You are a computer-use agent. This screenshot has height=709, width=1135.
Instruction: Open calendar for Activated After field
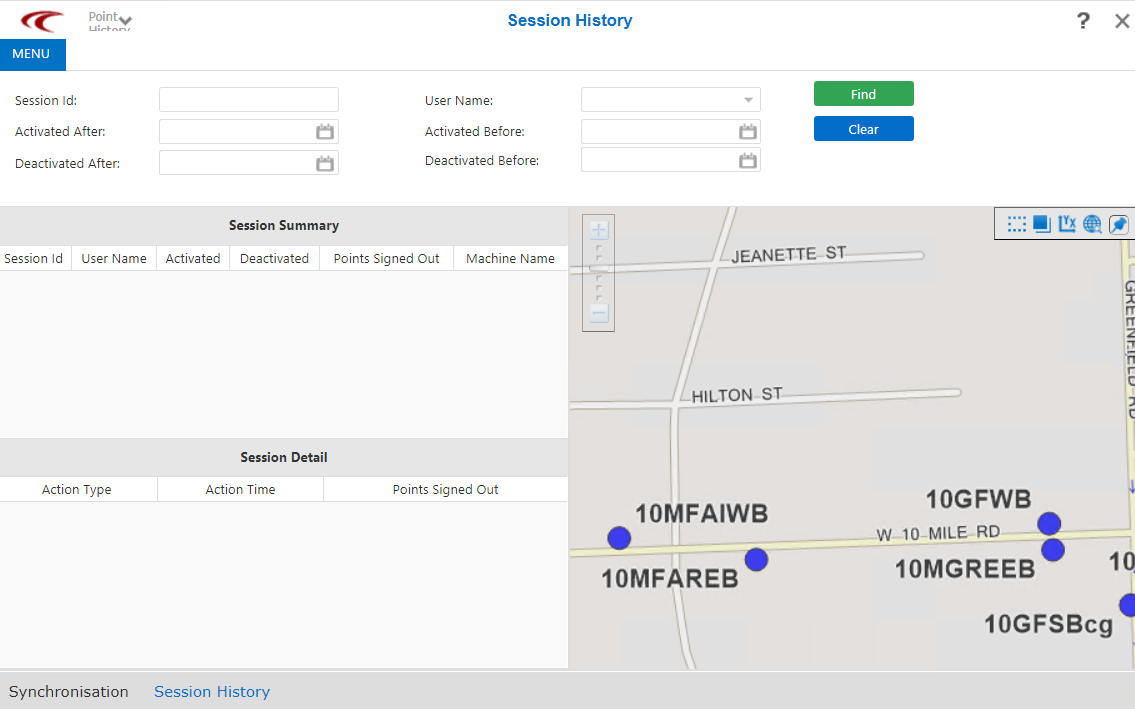pyautogui.click(x=325, y=132)
